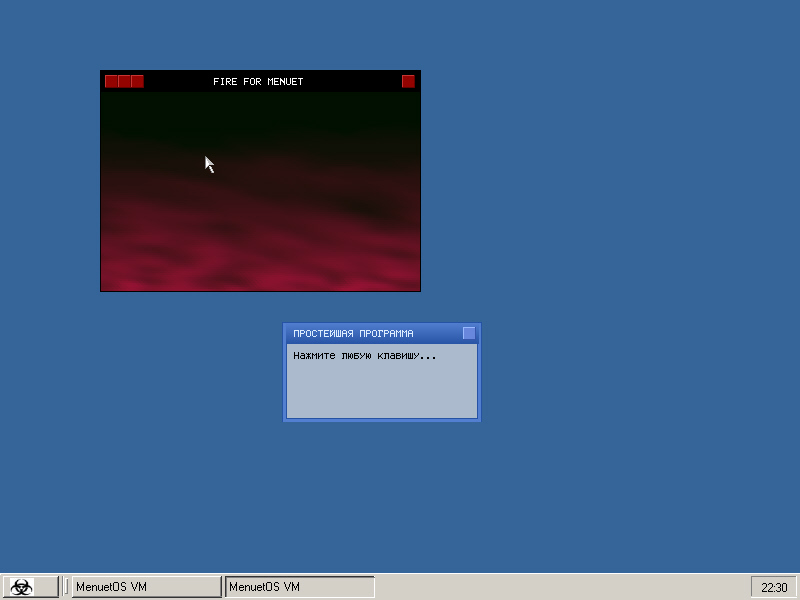This screenshot has height=600, width=800.
Task: Open the biohazard start menu icon
Action: click(21, 587)
